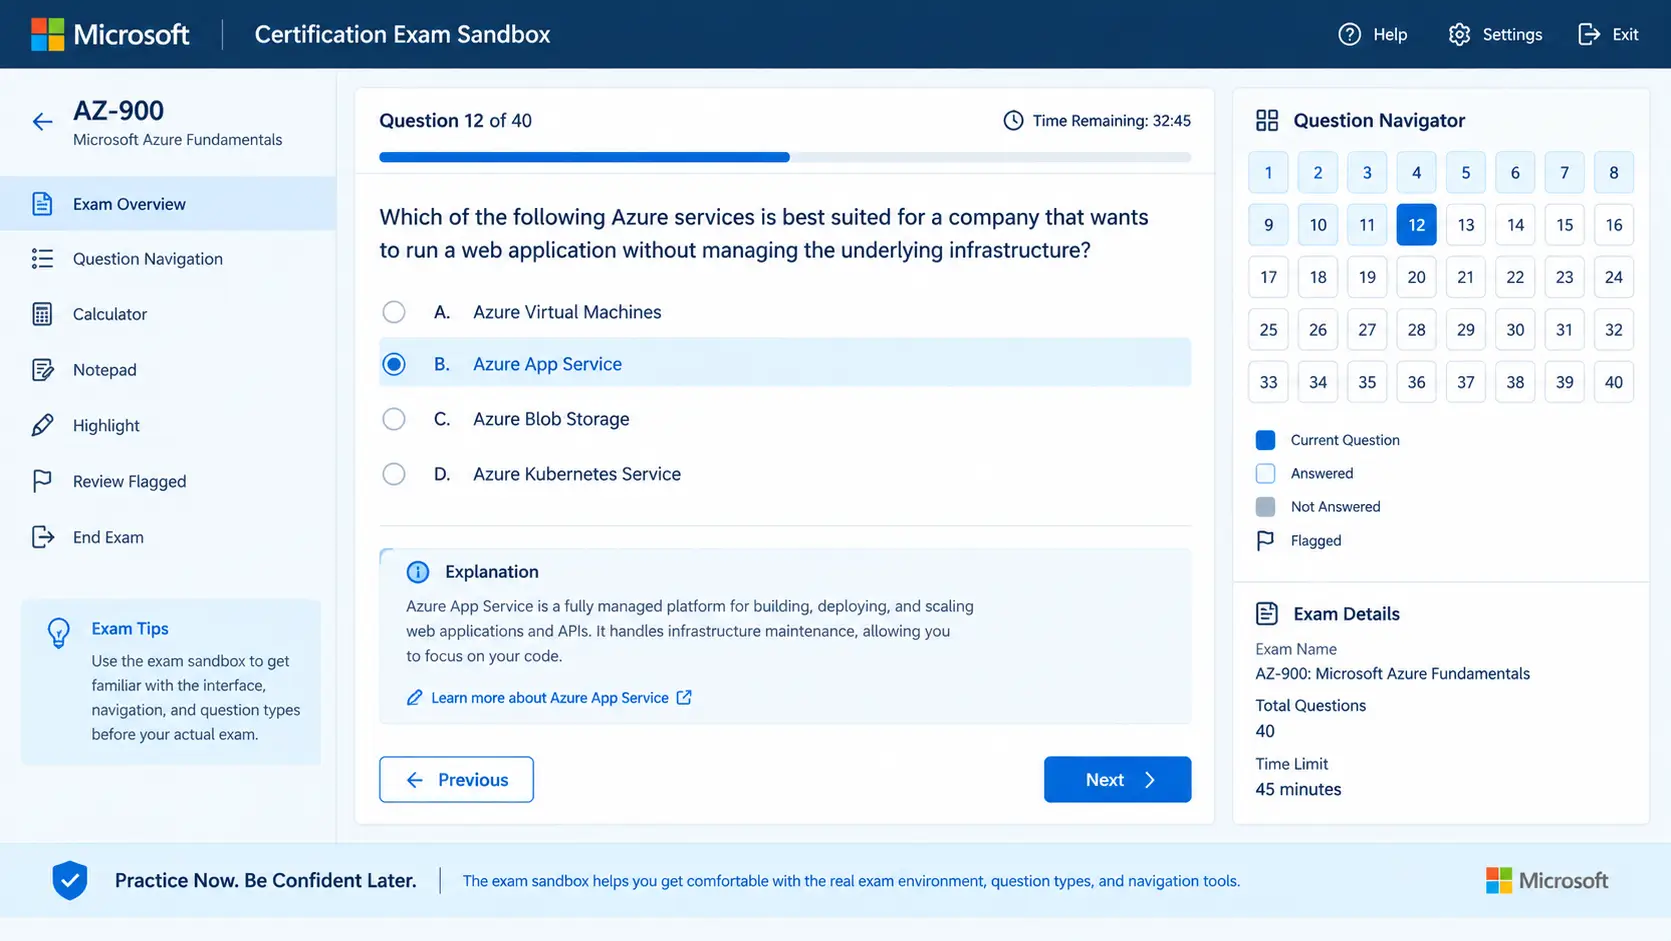Click the external link icon after App Service

(684, 697)
